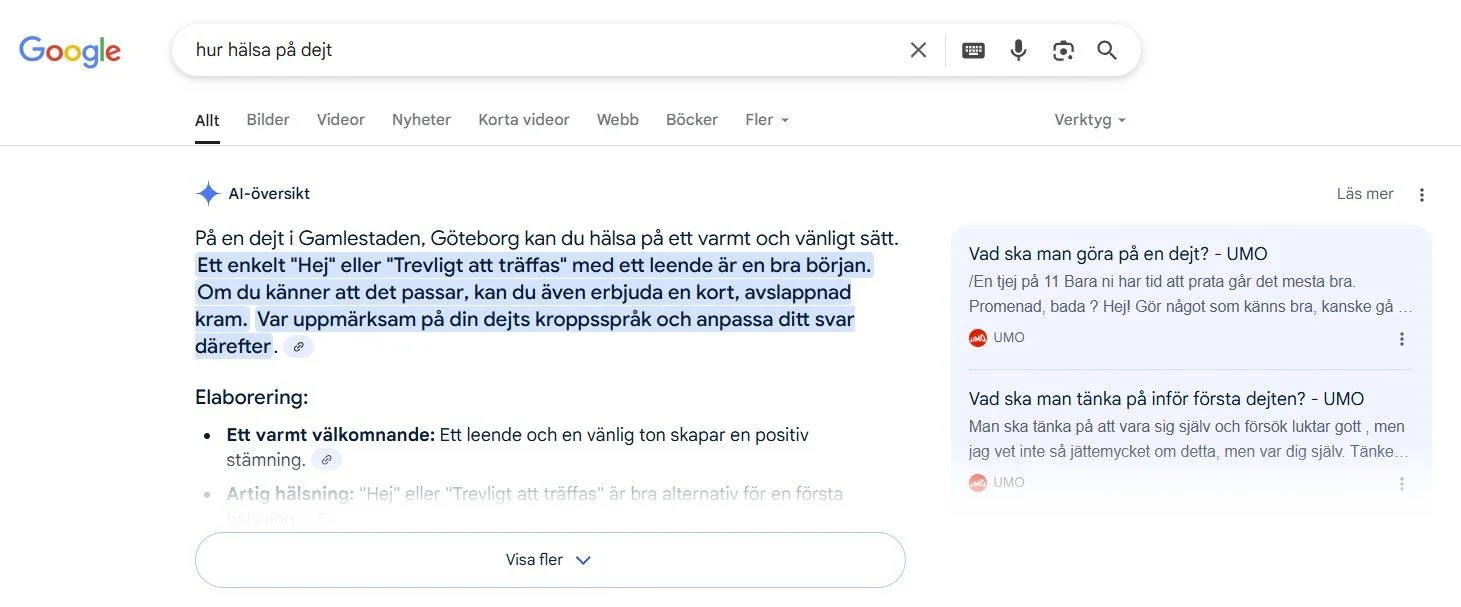Click UMO icon under second source card
This screenshot has height=607, width=1461.
[978, 483]
